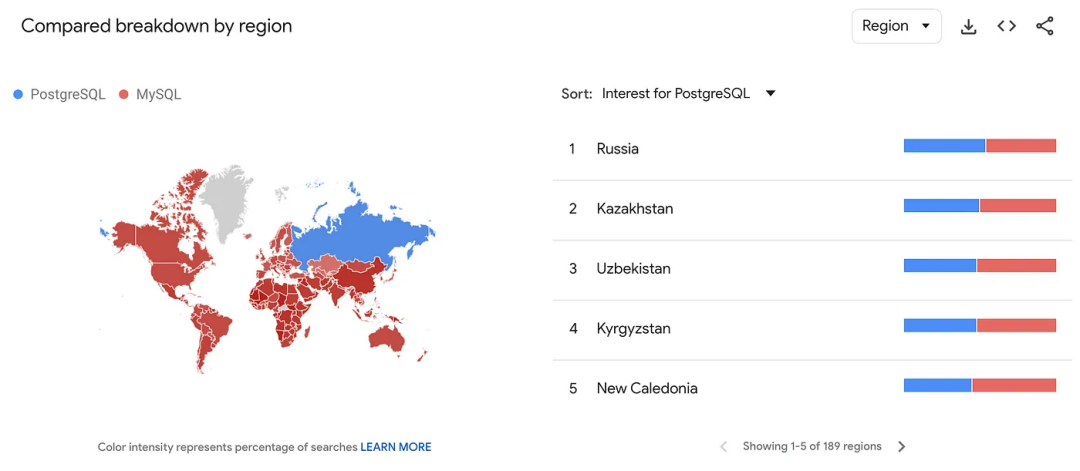Click the red MySQL legend dot

pyautogui.click(x=124, y=95)
